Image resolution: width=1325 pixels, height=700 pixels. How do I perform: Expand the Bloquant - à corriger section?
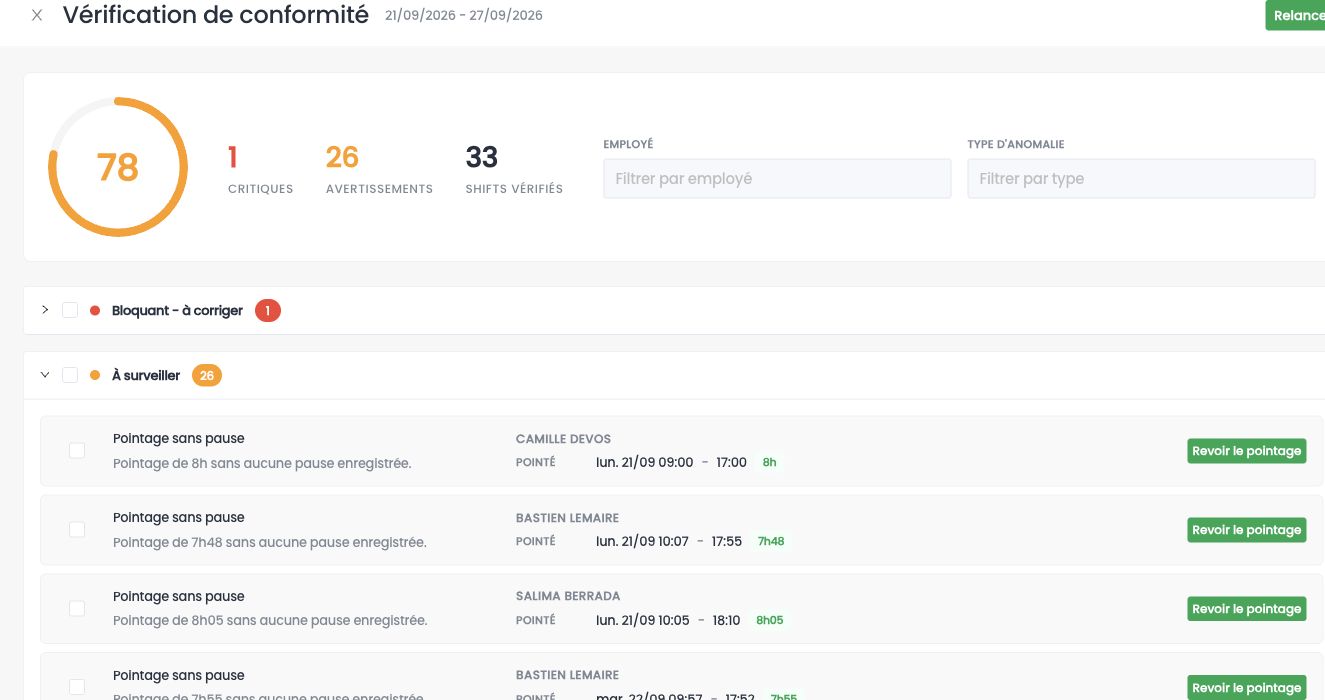coord(45,310)
